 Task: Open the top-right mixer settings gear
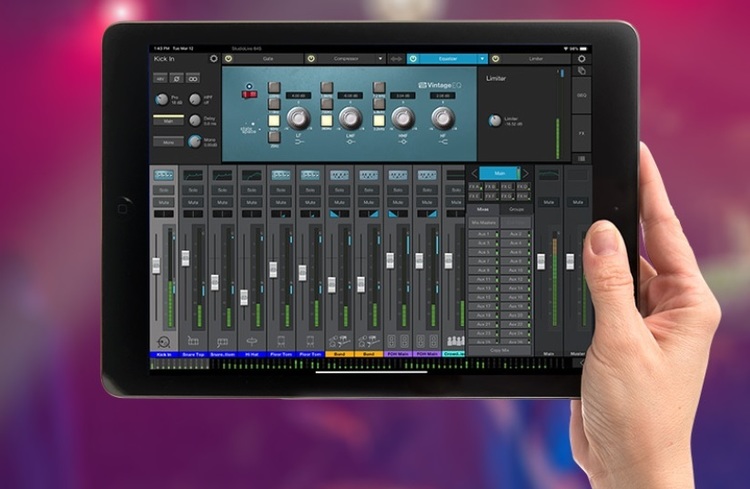pos(583,59)
